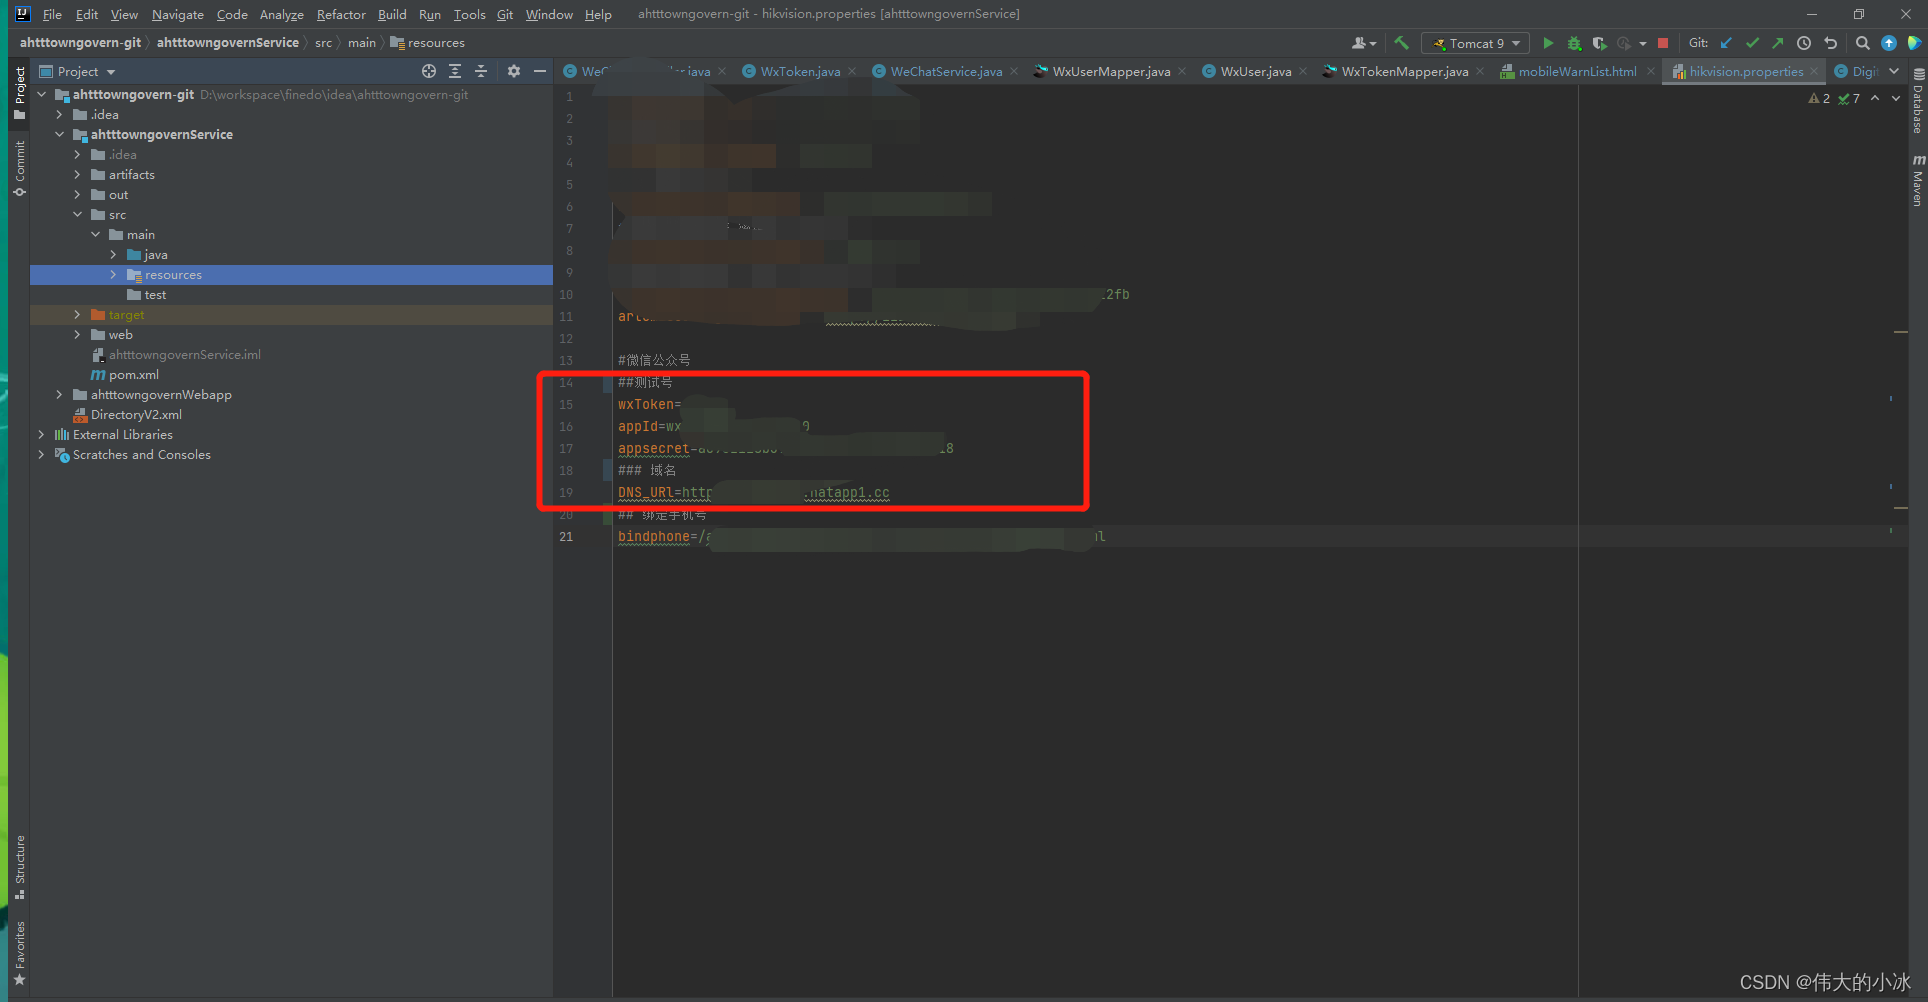The height and width of the screenshot is (1002, 1928).
Task: Open Git Show History clock icon
Action: (x=1804, y=43)
